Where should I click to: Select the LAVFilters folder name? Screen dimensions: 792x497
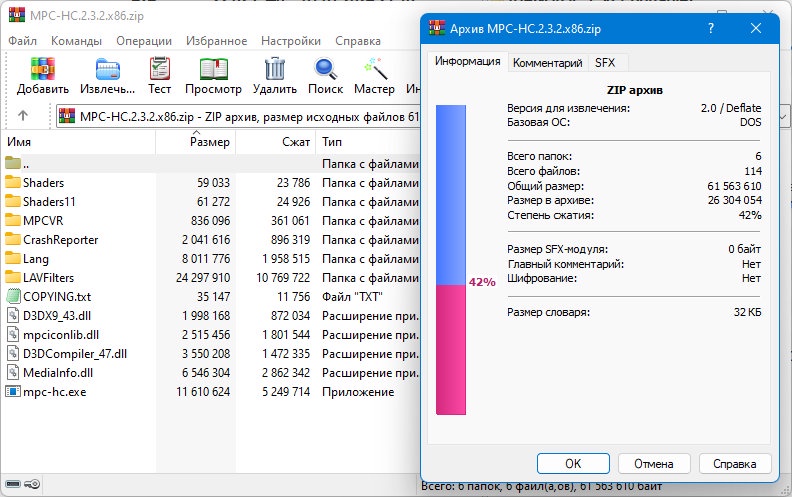[48, 277]
